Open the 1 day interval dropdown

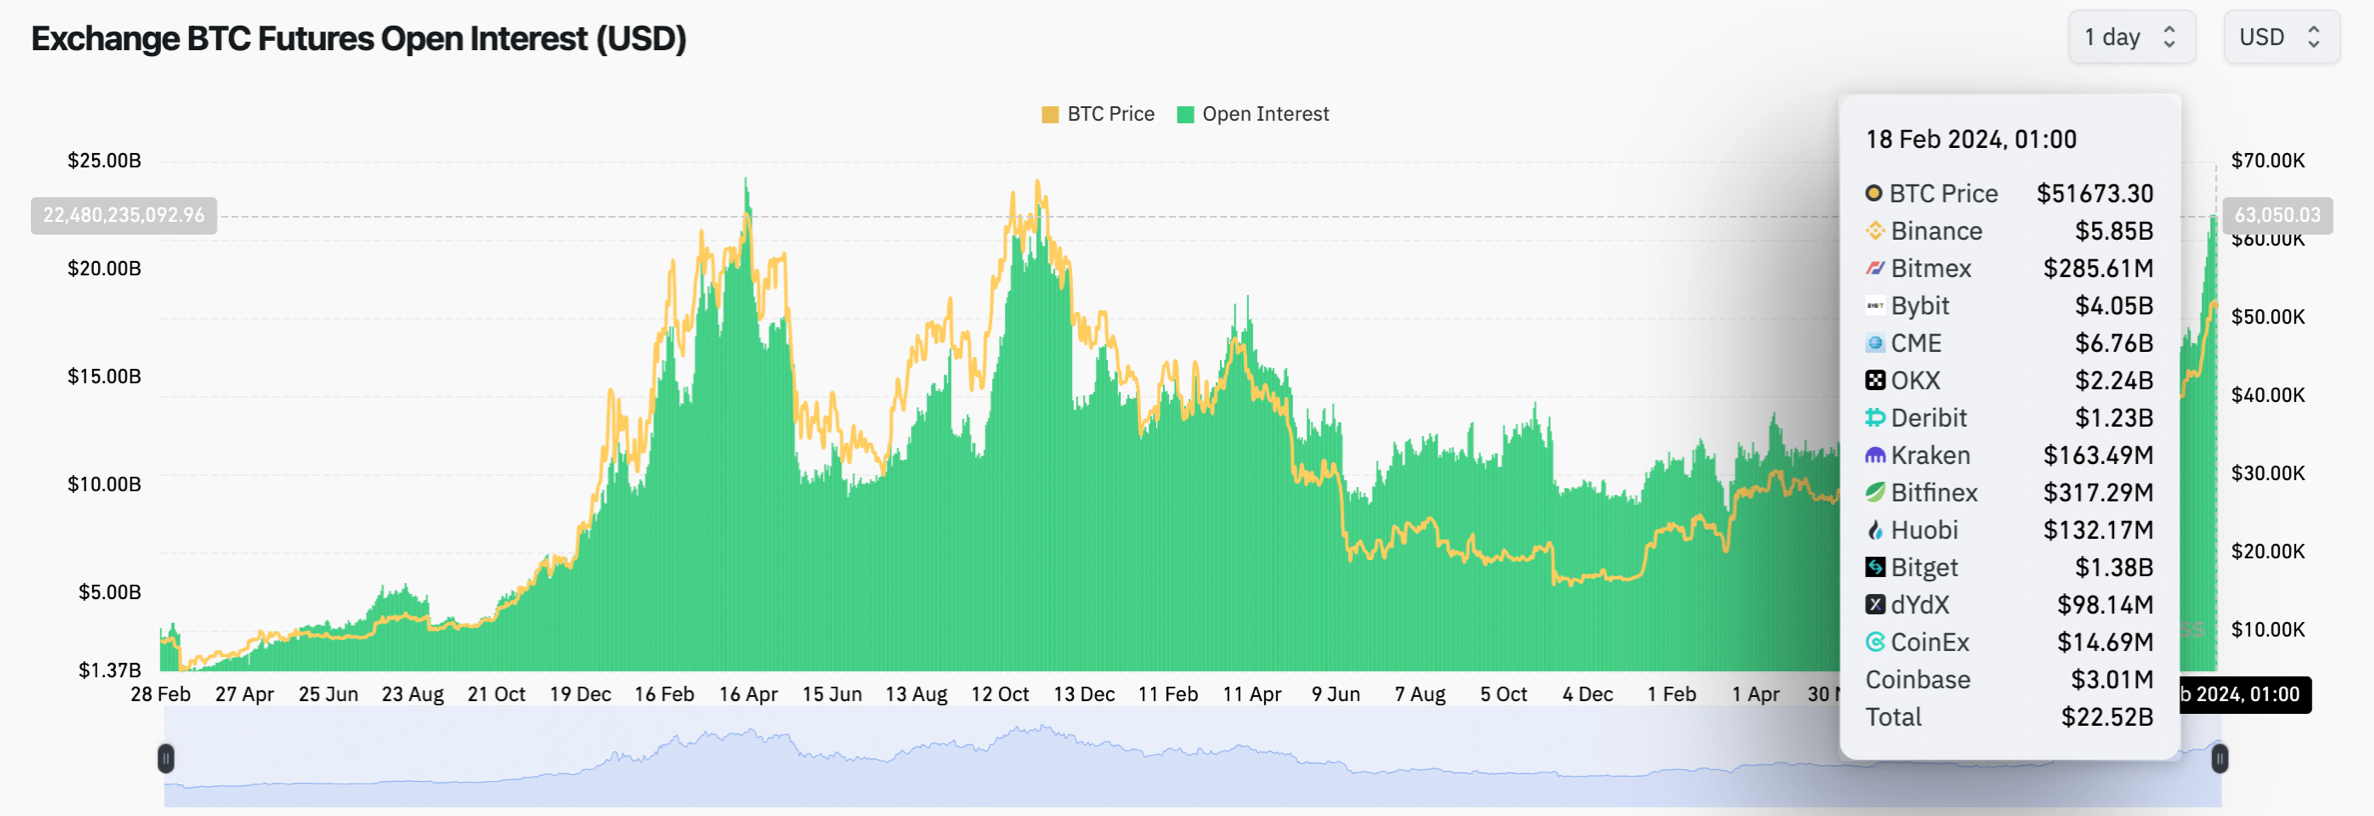pos(2131,38)
